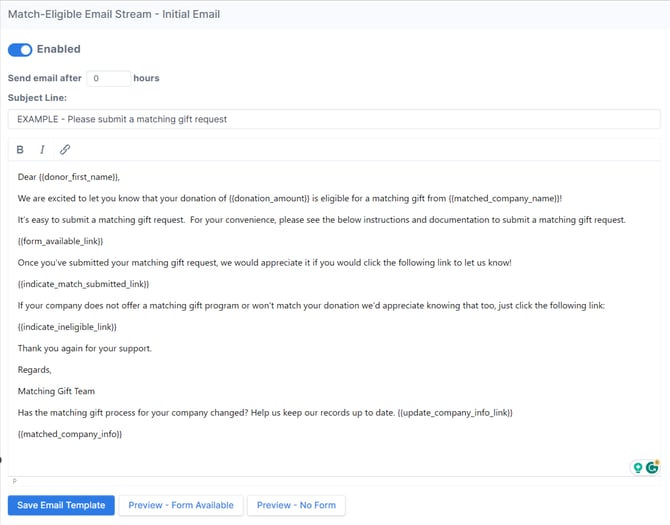
Task: Toggle bold formatting in the editor toolbar
Action: (x=20, y=150)
